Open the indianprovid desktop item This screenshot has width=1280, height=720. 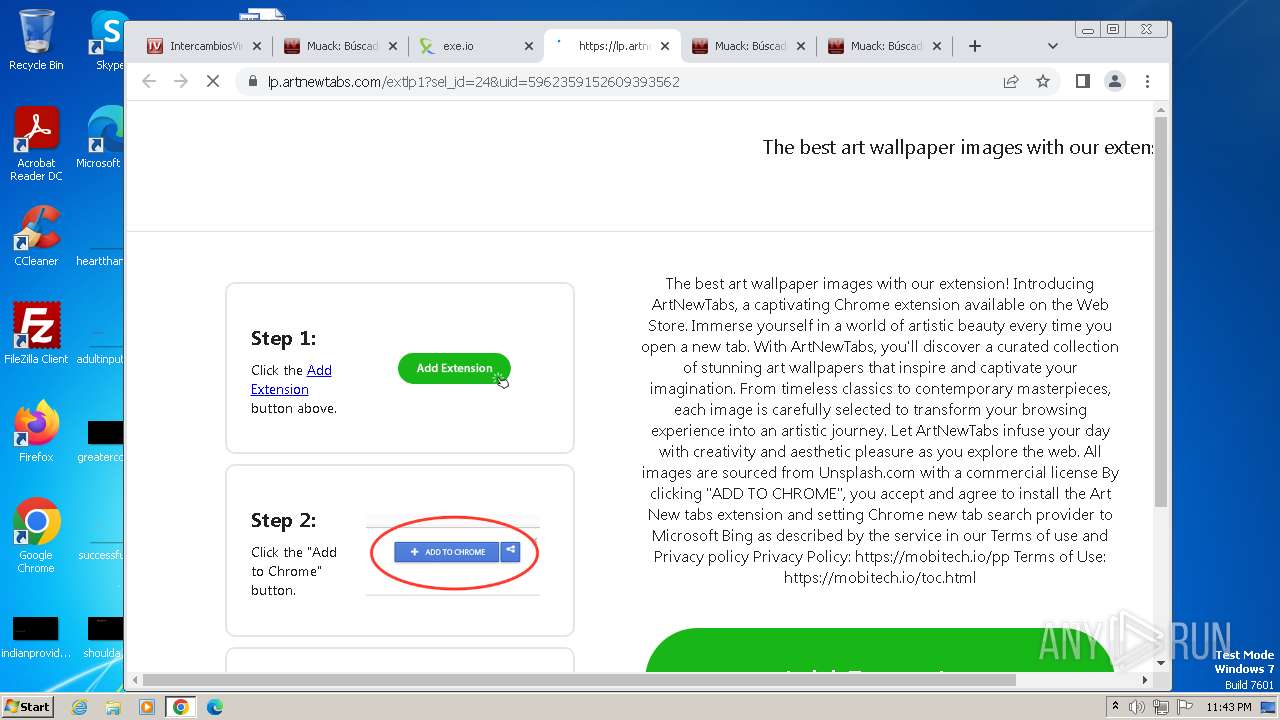[x=36, y=638]
